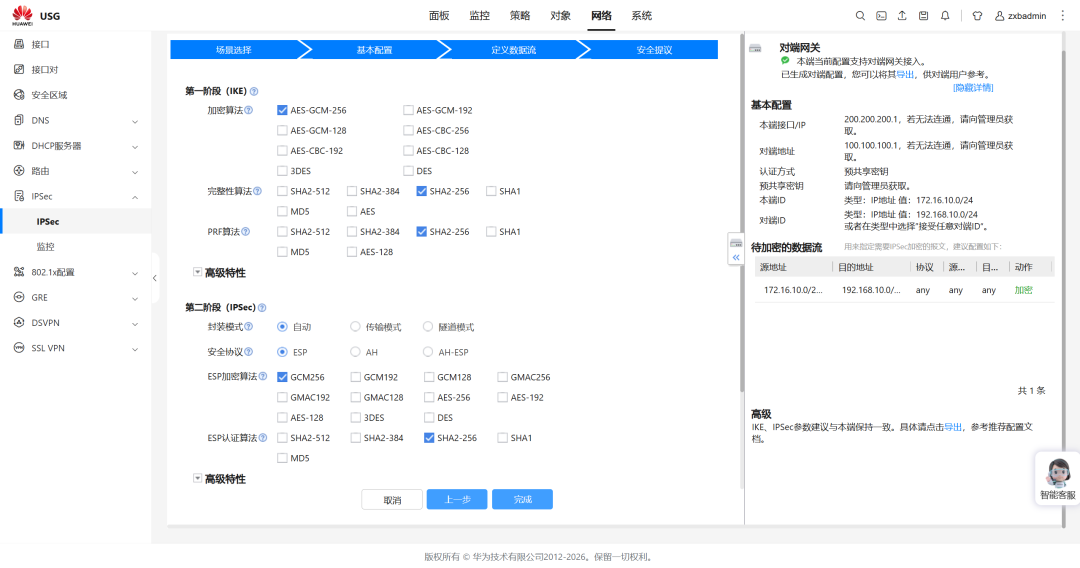Check the GMAC256 ESP checkbox

(x=502, y=377)
